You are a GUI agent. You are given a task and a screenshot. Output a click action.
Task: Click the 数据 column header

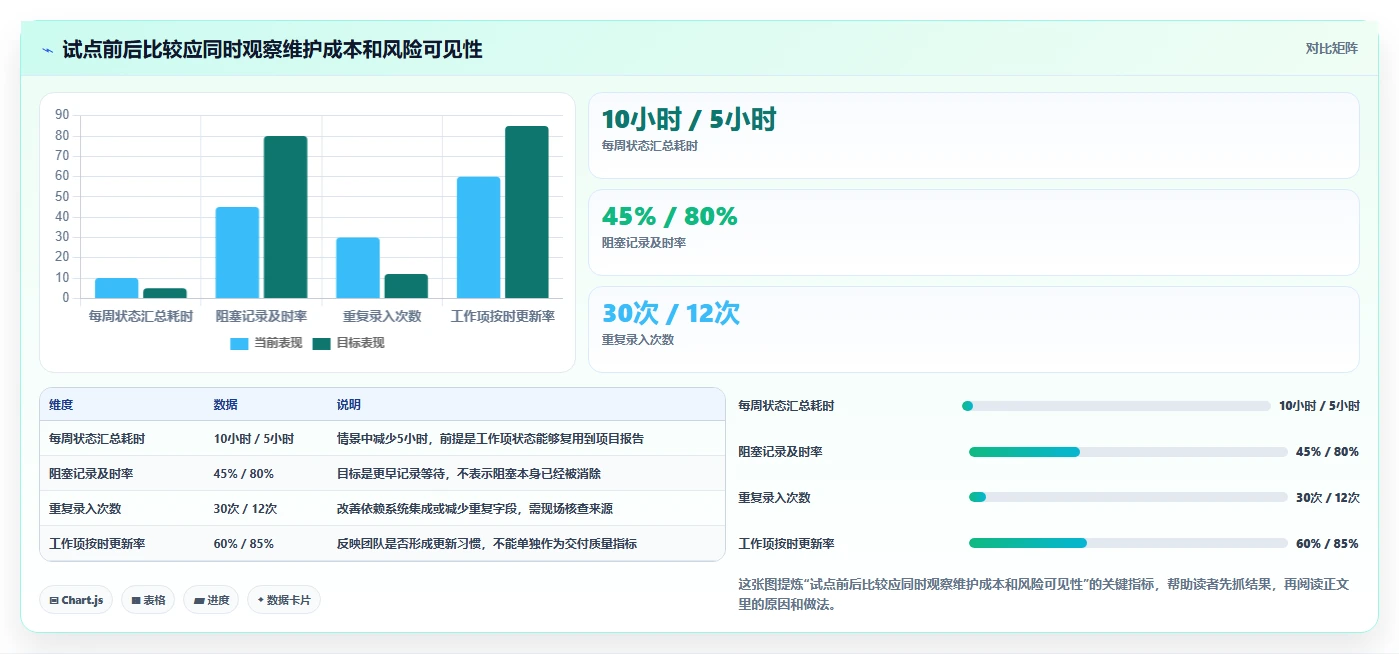coord(225,405)
